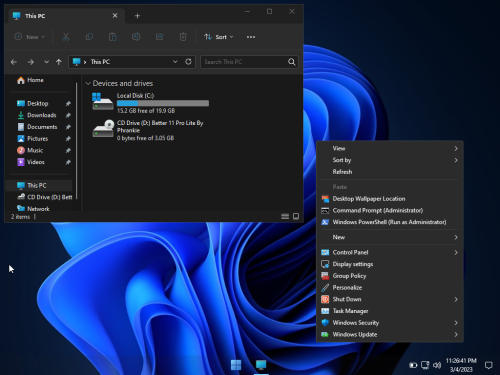Switch to details view icon in status bar

[285, 216]
